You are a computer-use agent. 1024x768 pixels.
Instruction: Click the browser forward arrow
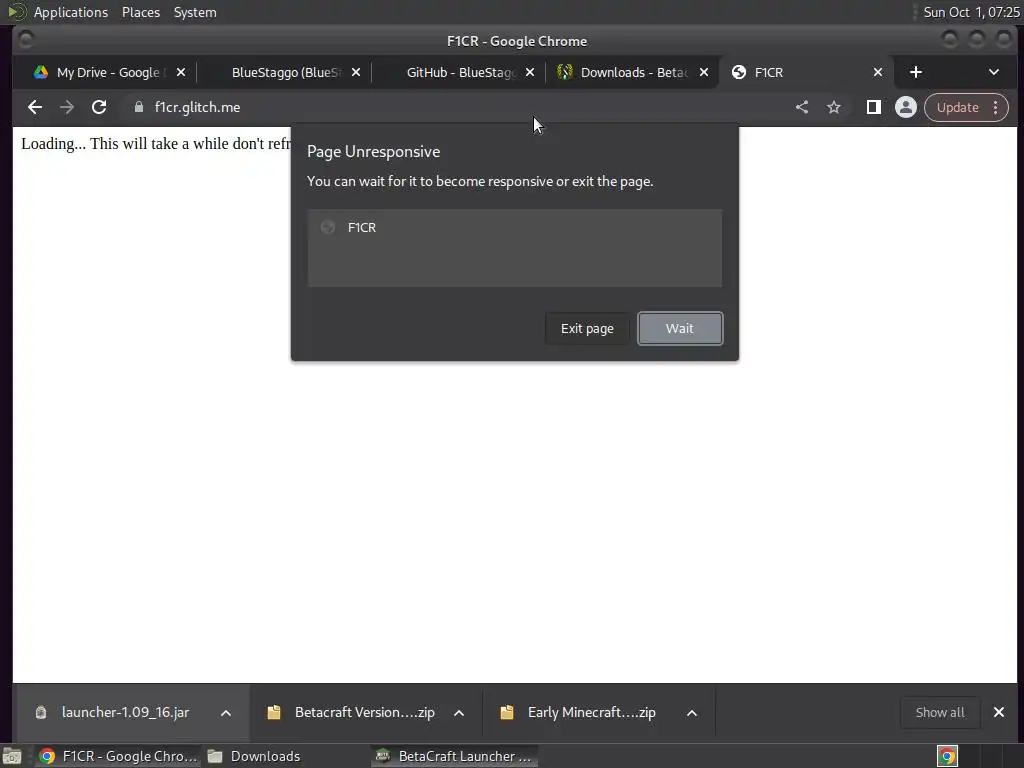(67, 107)
